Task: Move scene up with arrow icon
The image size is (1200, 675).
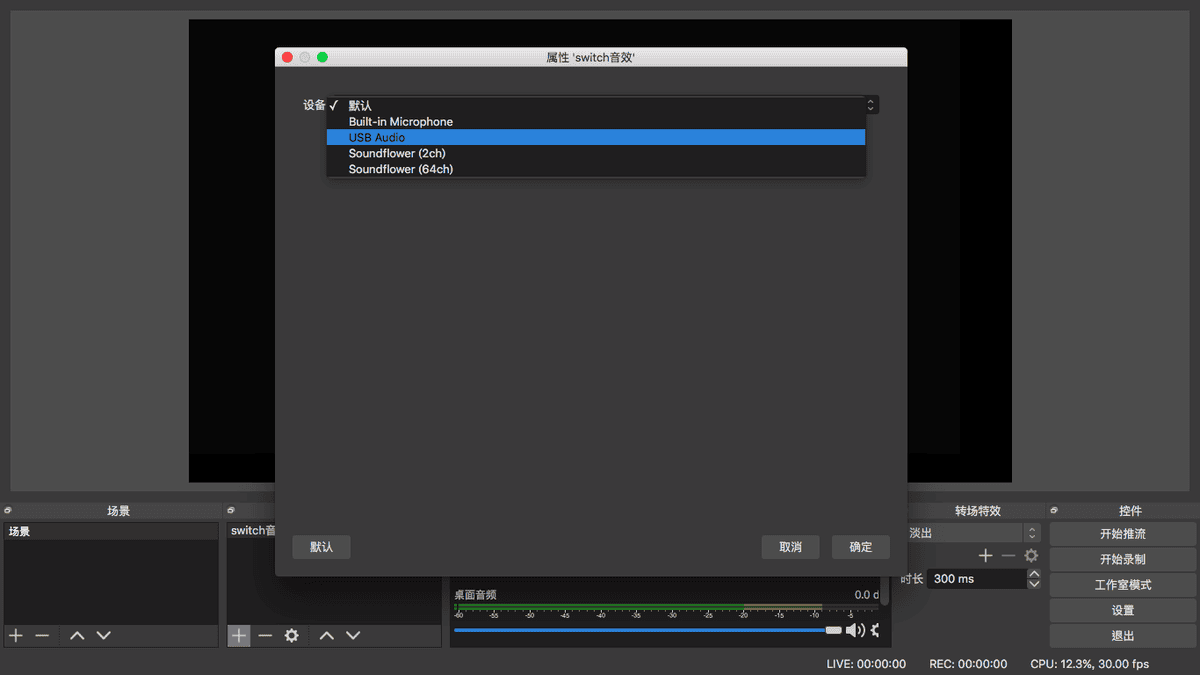Action: 77,635
